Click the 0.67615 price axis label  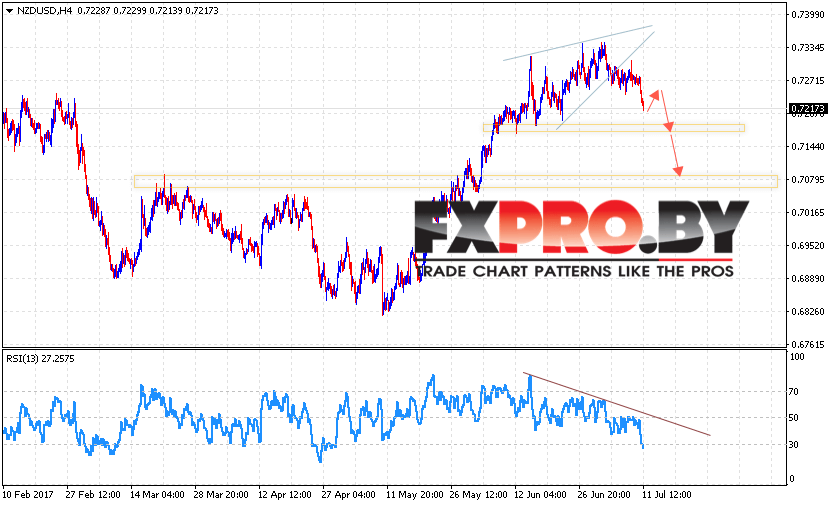pyautogui.click(x=806, y=344)
